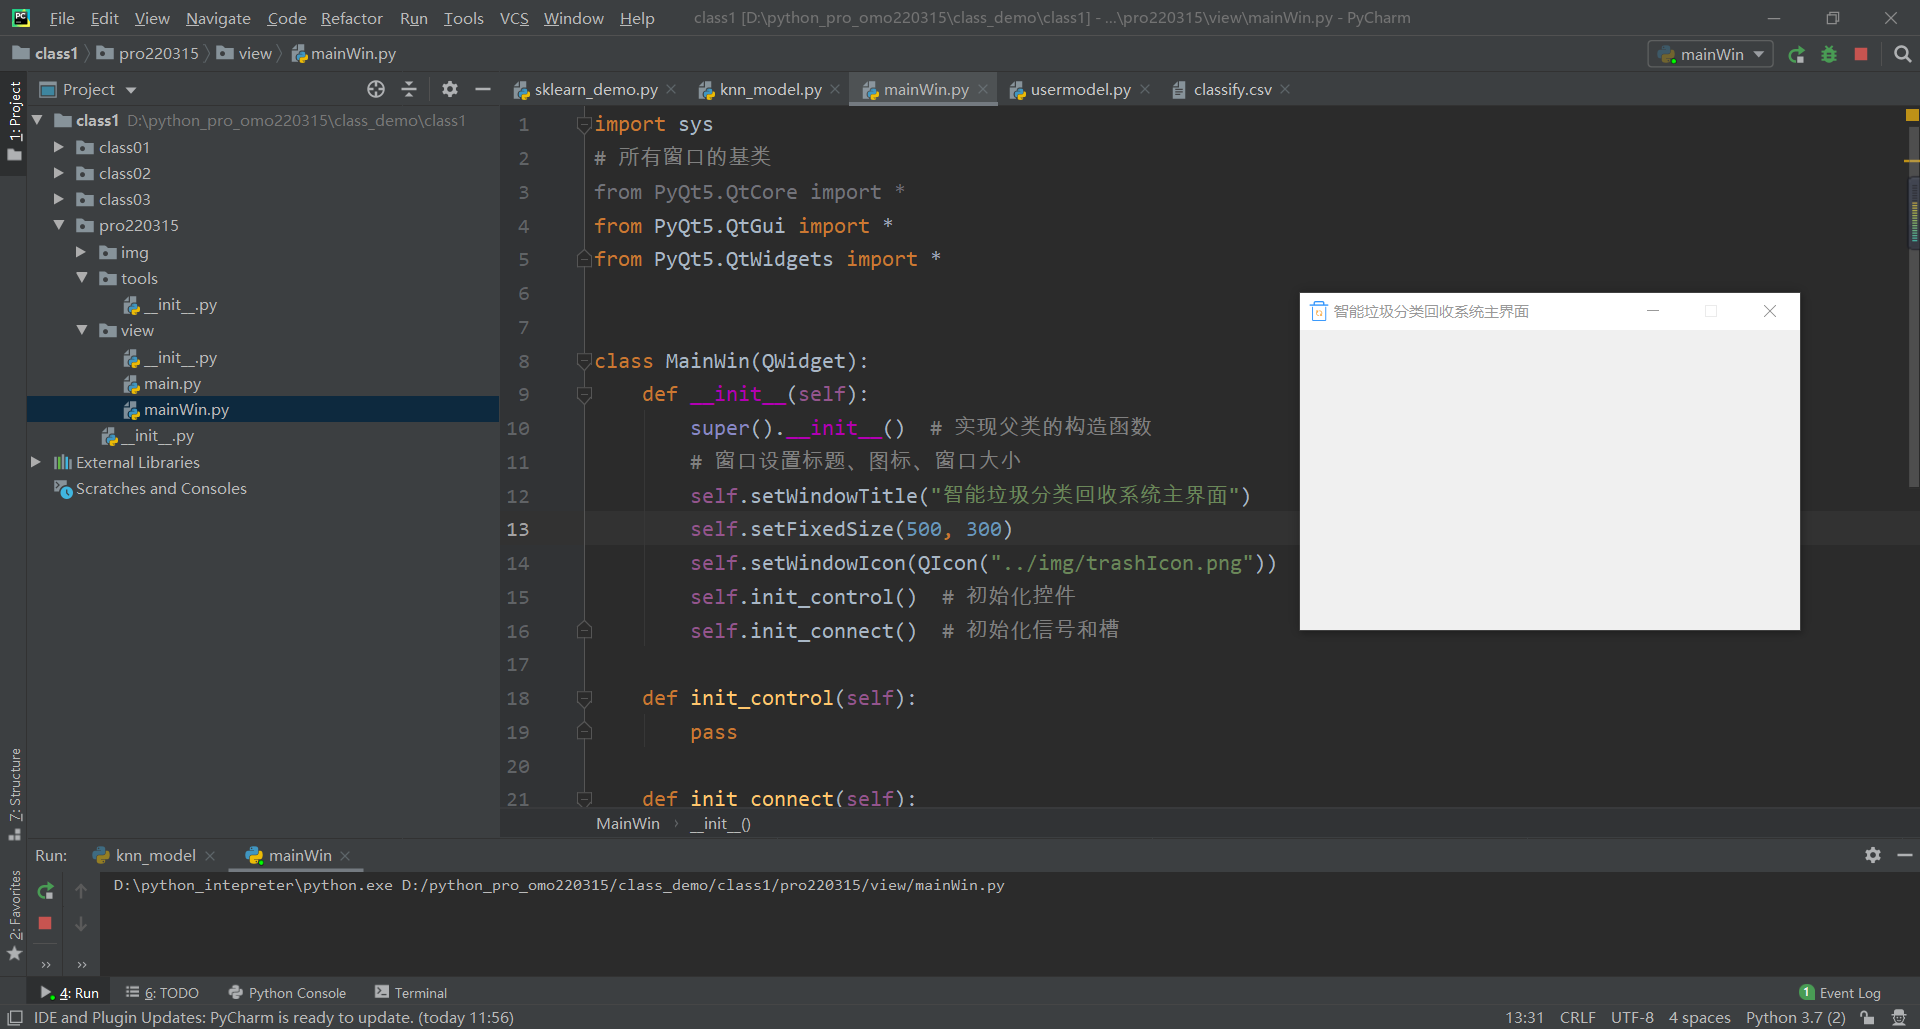The image size is (1920, 1029).
Task: Expand the class01 folder
Action: 59,147
